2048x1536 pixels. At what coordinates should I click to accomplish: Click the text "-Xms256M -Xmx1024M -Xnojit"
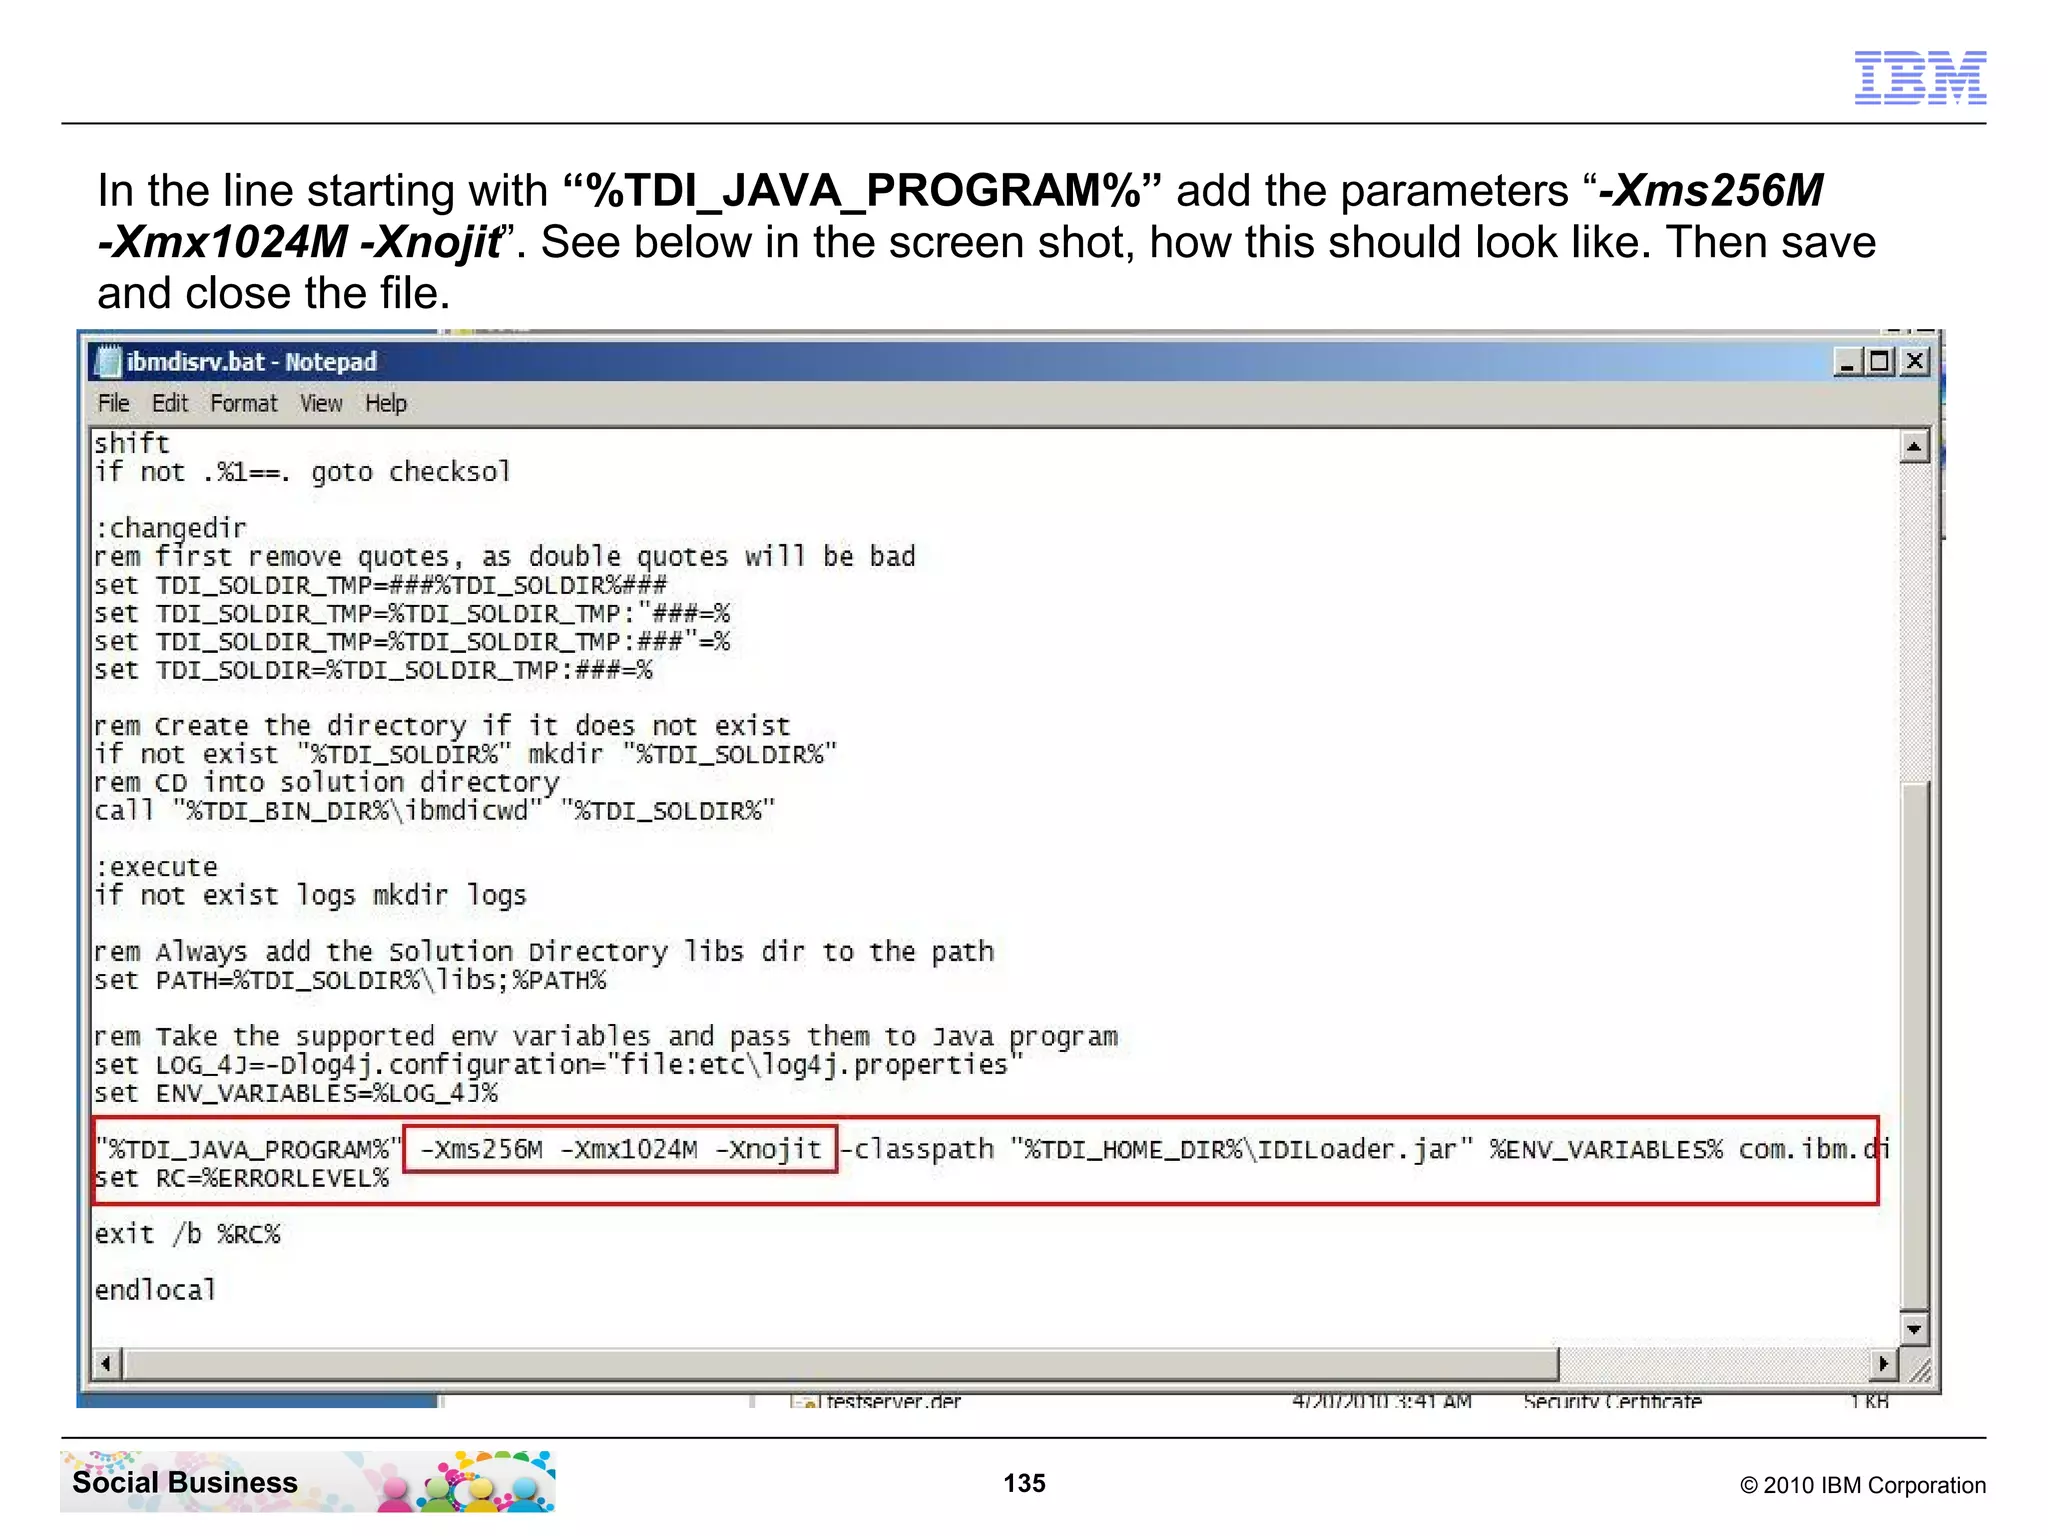(x=620, y=1149)
